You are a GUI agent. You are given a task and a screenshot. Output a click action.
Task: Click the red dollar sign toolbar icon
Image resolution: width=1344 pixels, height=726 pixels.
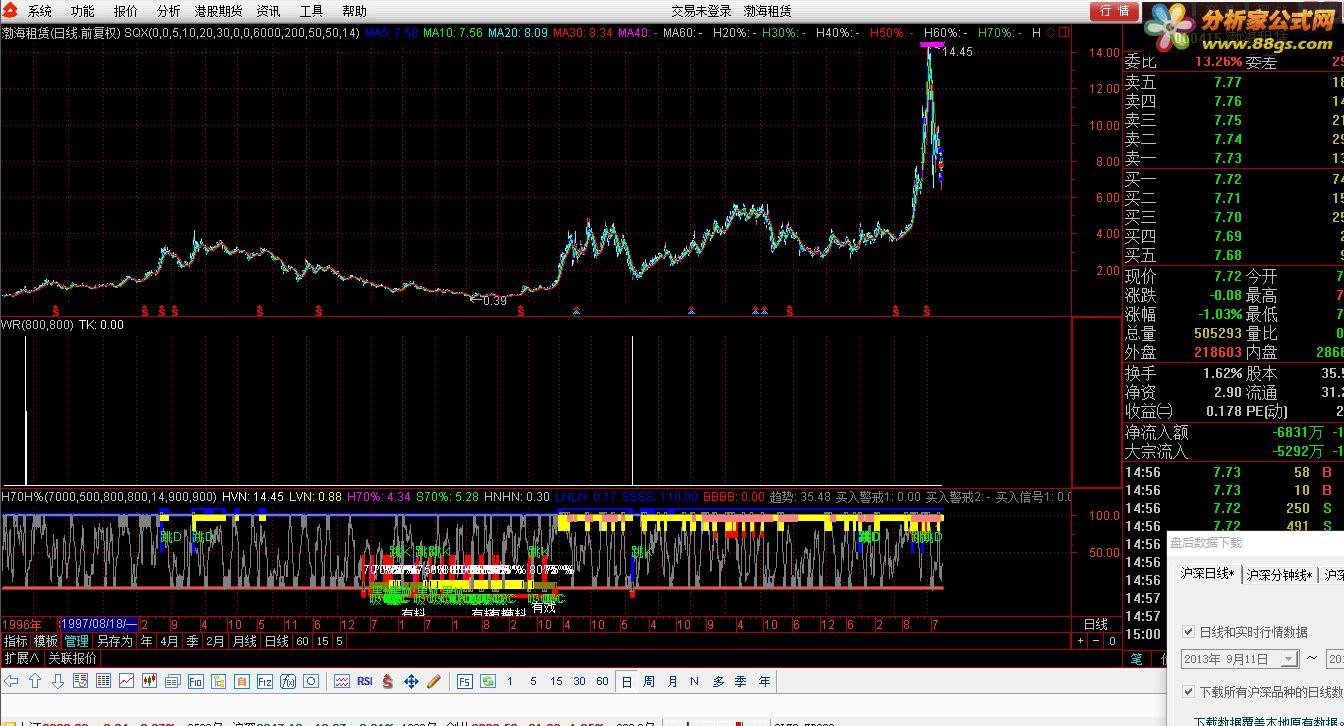pyautogui.click(x=388, y=681)
